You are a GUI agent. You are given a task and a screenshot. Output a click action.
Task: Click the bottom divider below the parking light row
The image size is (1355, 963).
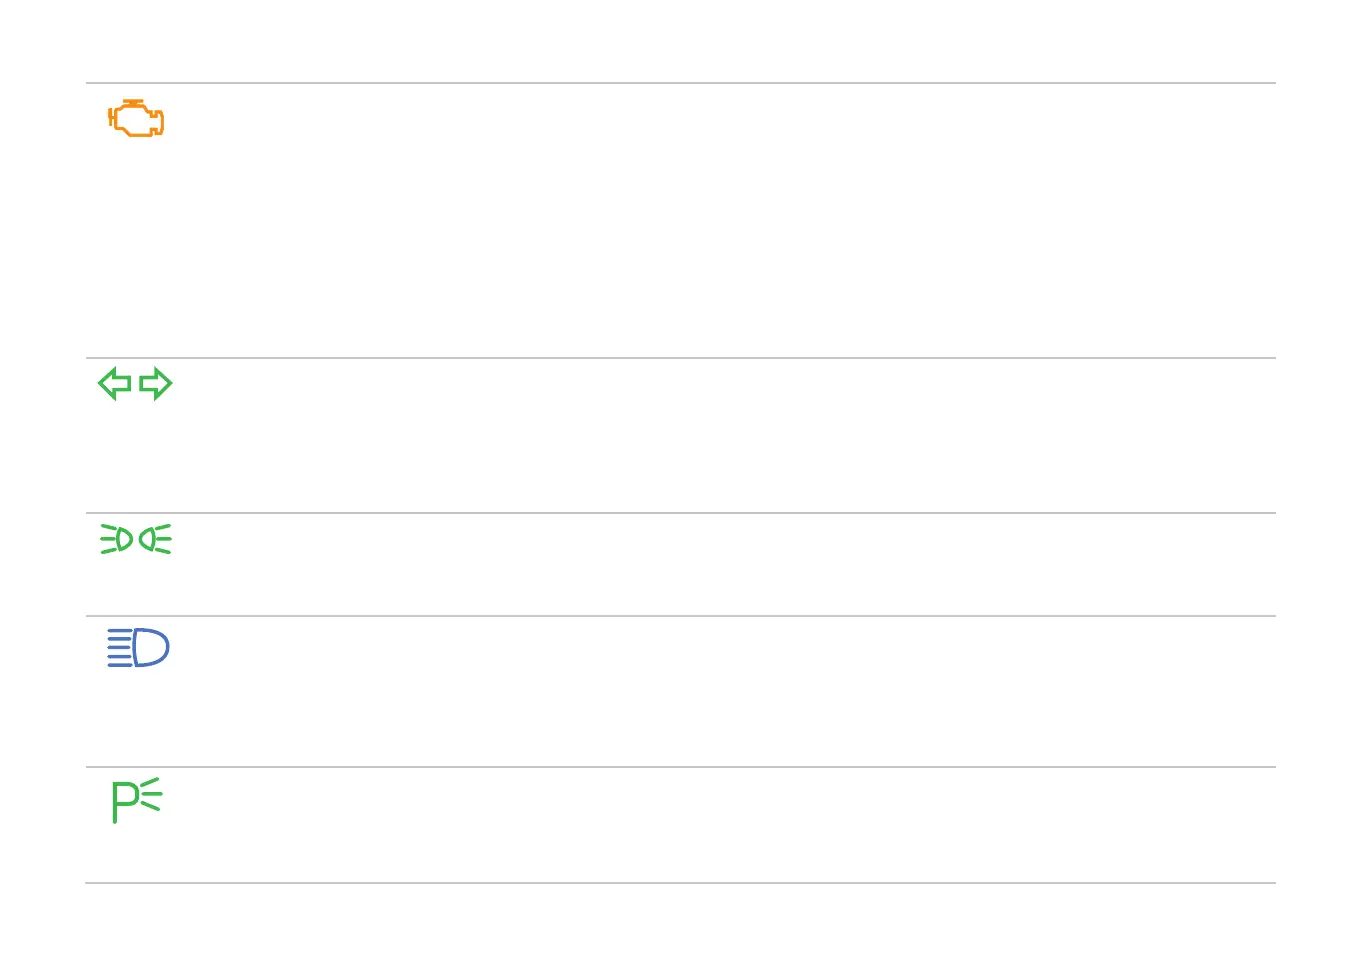680,883
